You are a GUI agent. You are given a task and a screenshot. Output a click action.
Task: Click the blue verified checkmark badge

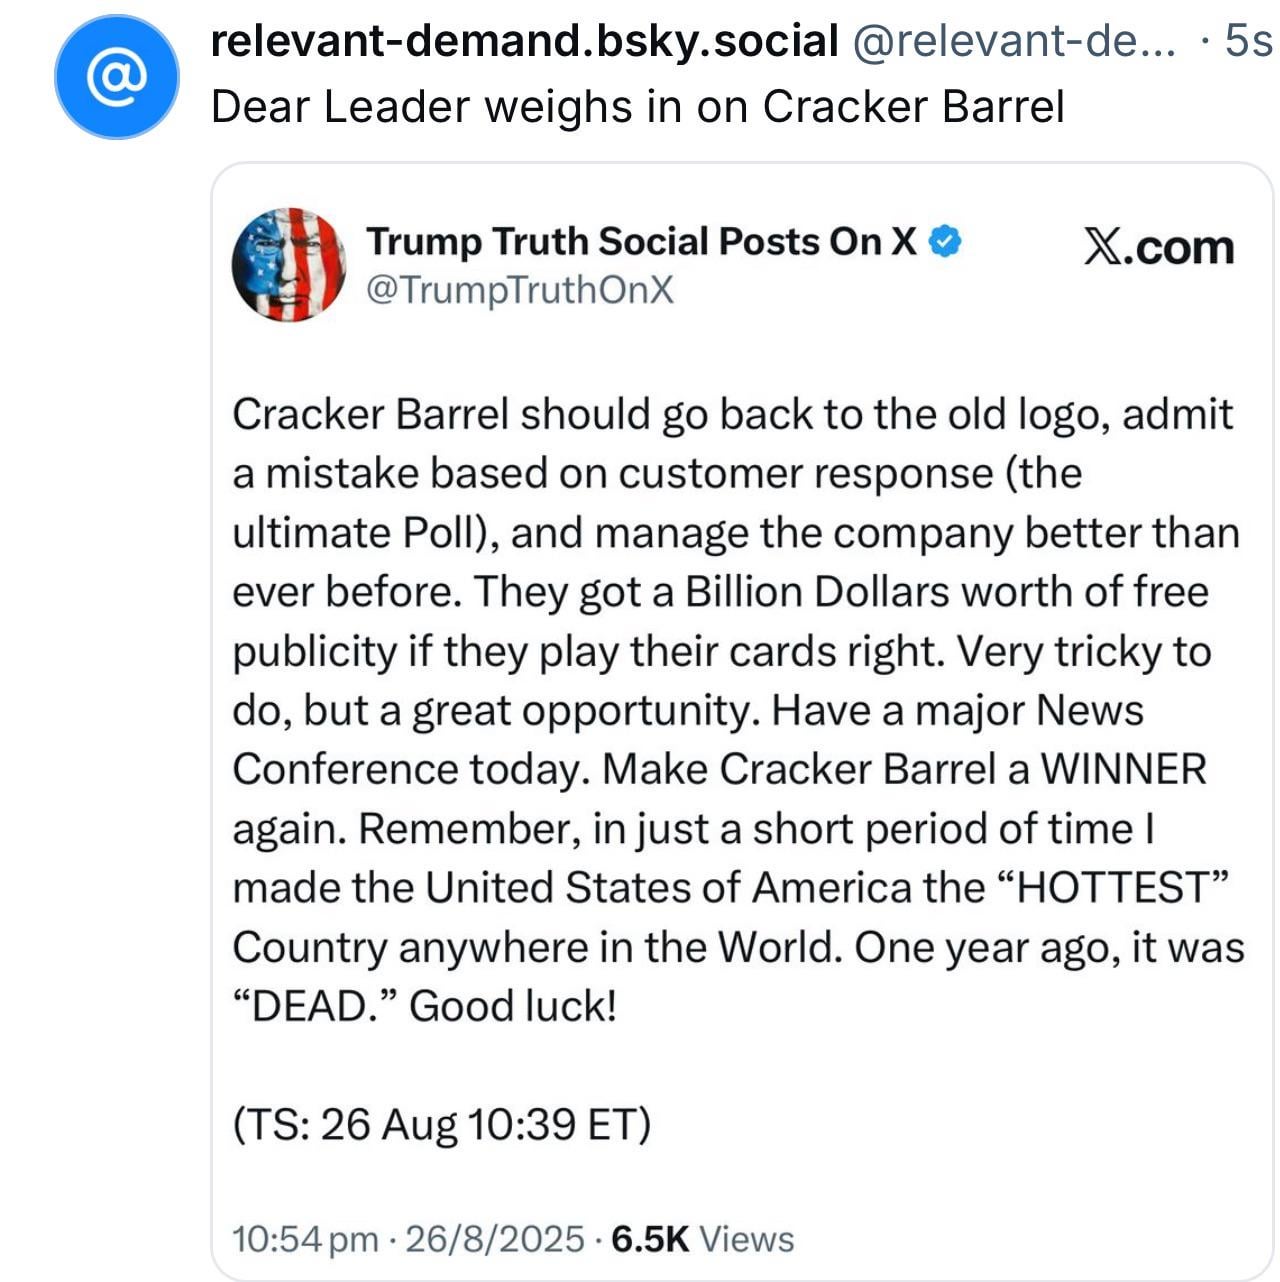click(945, 241)
